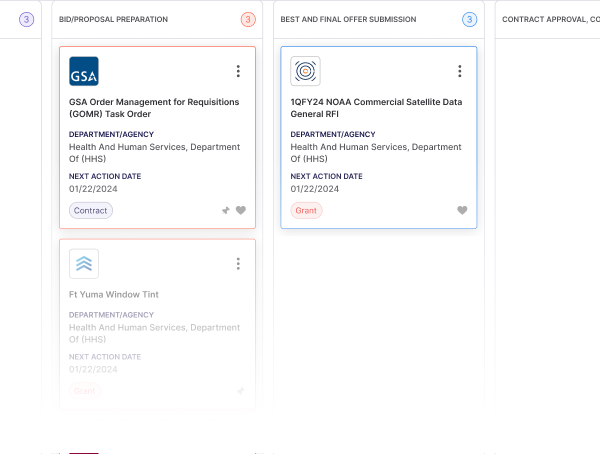Click the GSA card's 01/22/2024 next action date
The width and height of the screenshot is (600, 454).
[93, 189]
